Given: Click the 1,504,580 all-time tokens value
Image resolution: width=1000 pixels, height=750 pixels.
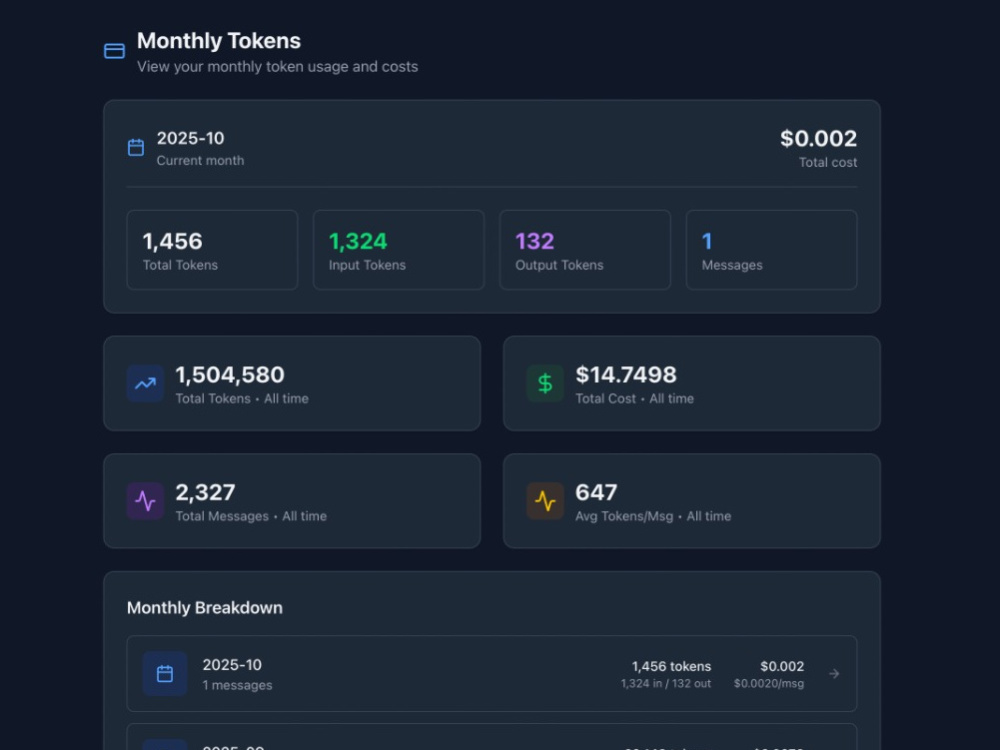Looking at the screenshot, I should [230, 375].
